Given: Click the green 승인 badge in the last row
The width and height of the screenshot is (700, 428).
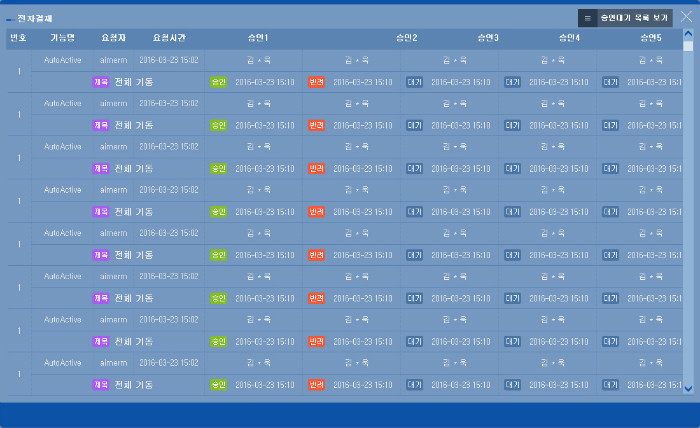Looking at the screenshot, I should click(218, 385).
